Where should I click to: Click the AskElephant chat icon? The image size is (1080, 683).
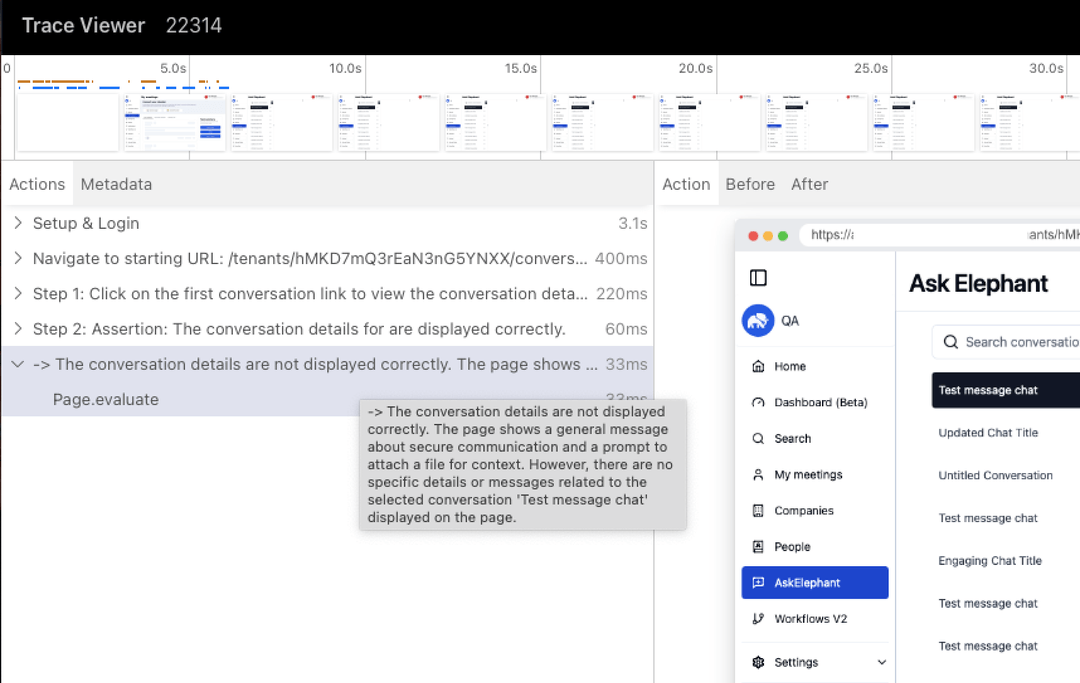758,582
